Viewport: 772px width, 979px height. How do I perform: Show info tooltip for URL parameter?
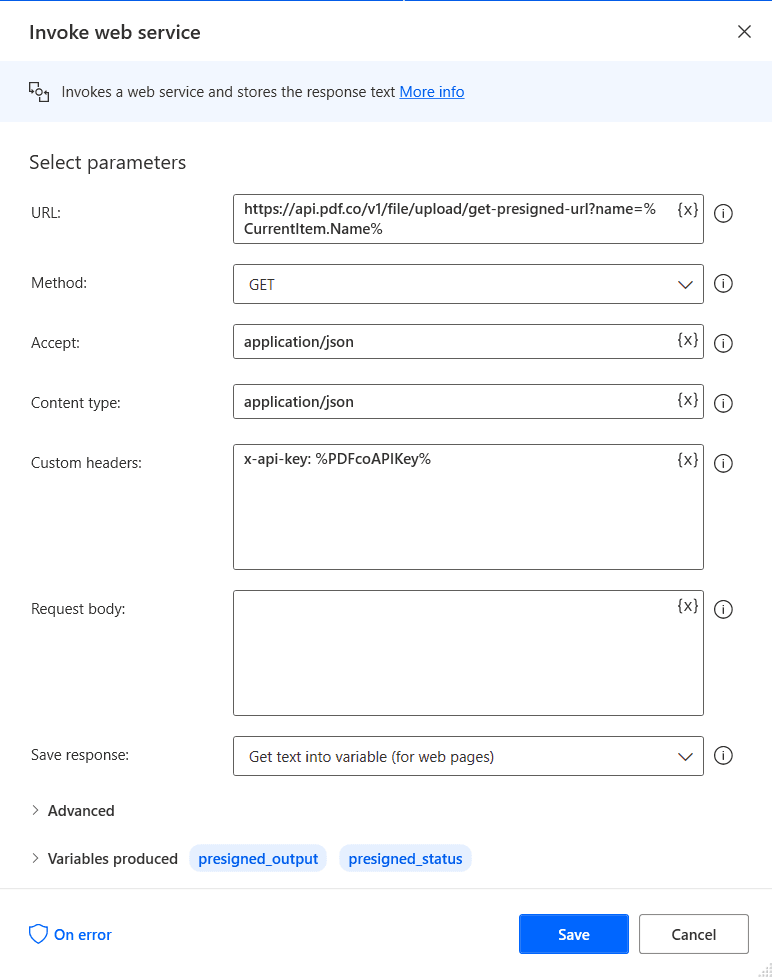pos(724,213)
